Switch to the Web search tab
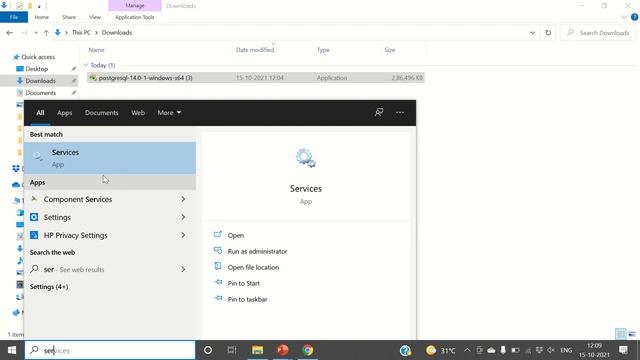This screenshot has height=360, width=640. pyautogui.click(x=138, y=113)
